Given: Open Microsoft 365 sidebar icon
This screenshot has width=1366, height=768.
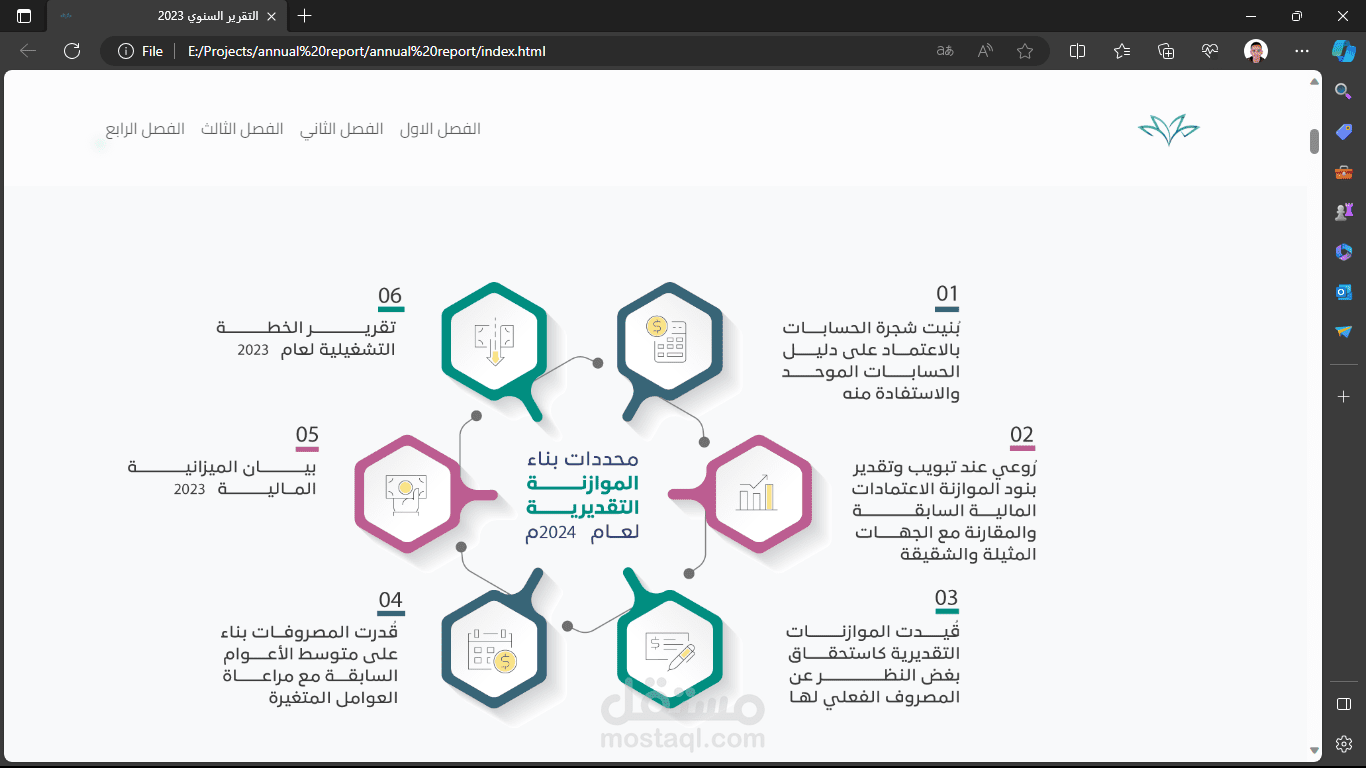Looking at the screenshot, I should 1344,252.
